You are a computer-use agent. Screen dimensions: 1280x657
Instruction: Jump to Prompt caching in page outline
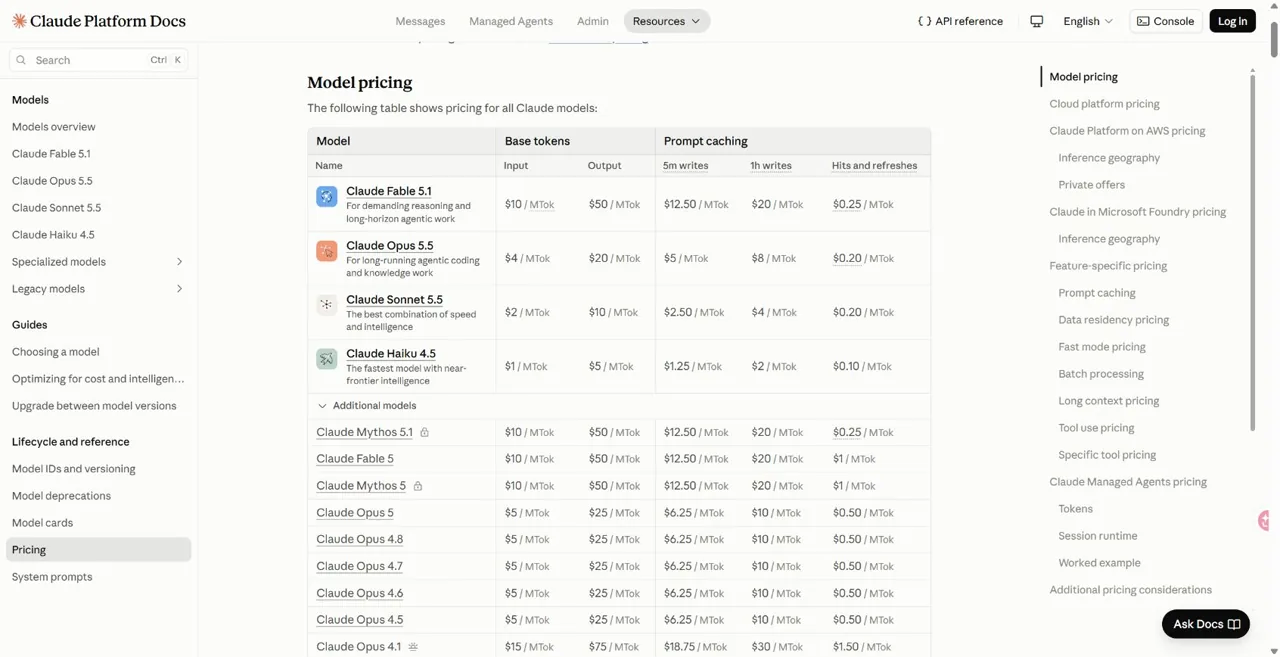click(x=1097, y=293)
